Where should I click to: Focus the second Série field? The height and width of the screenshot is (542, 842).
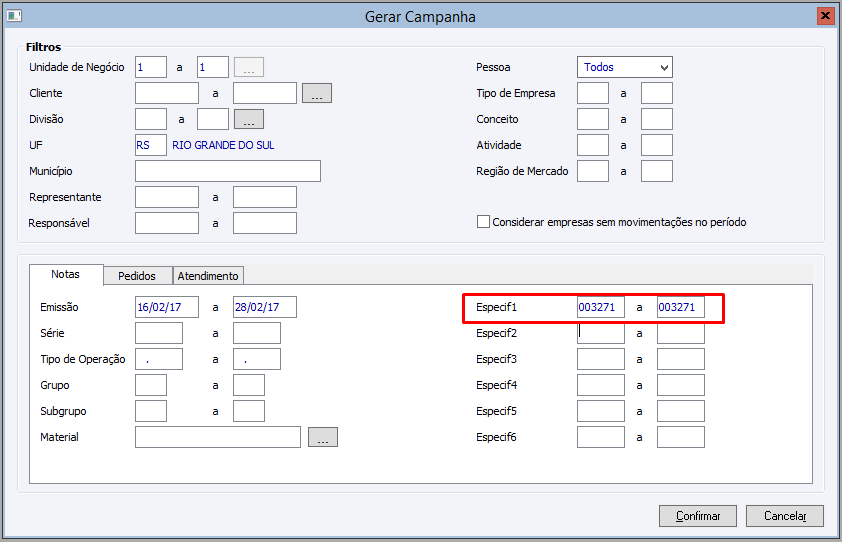(257, 333)
